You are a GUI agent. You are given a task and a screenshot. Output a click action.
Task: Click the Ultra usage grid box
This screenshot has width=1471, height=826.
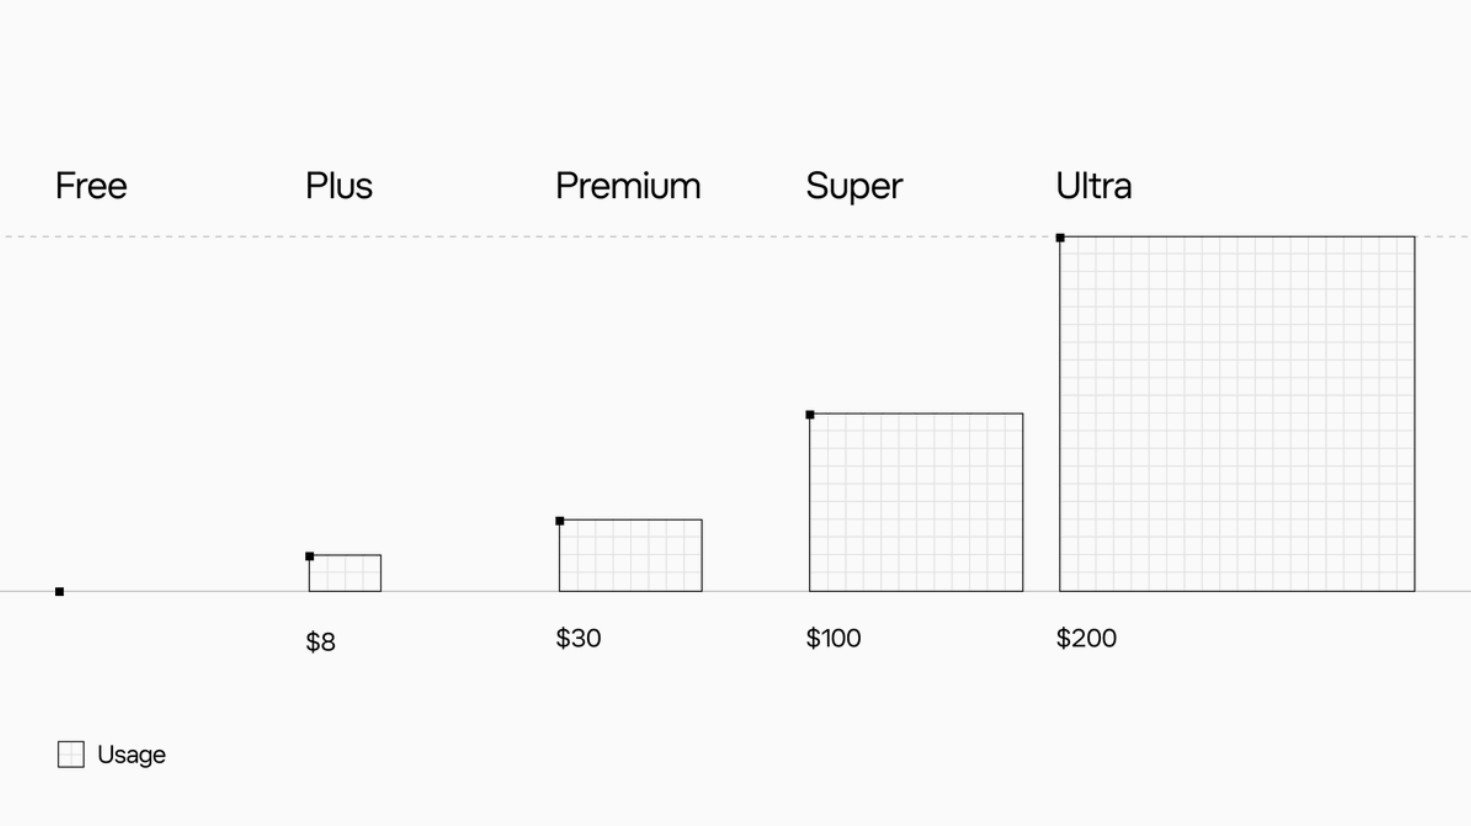[1237, 414]
